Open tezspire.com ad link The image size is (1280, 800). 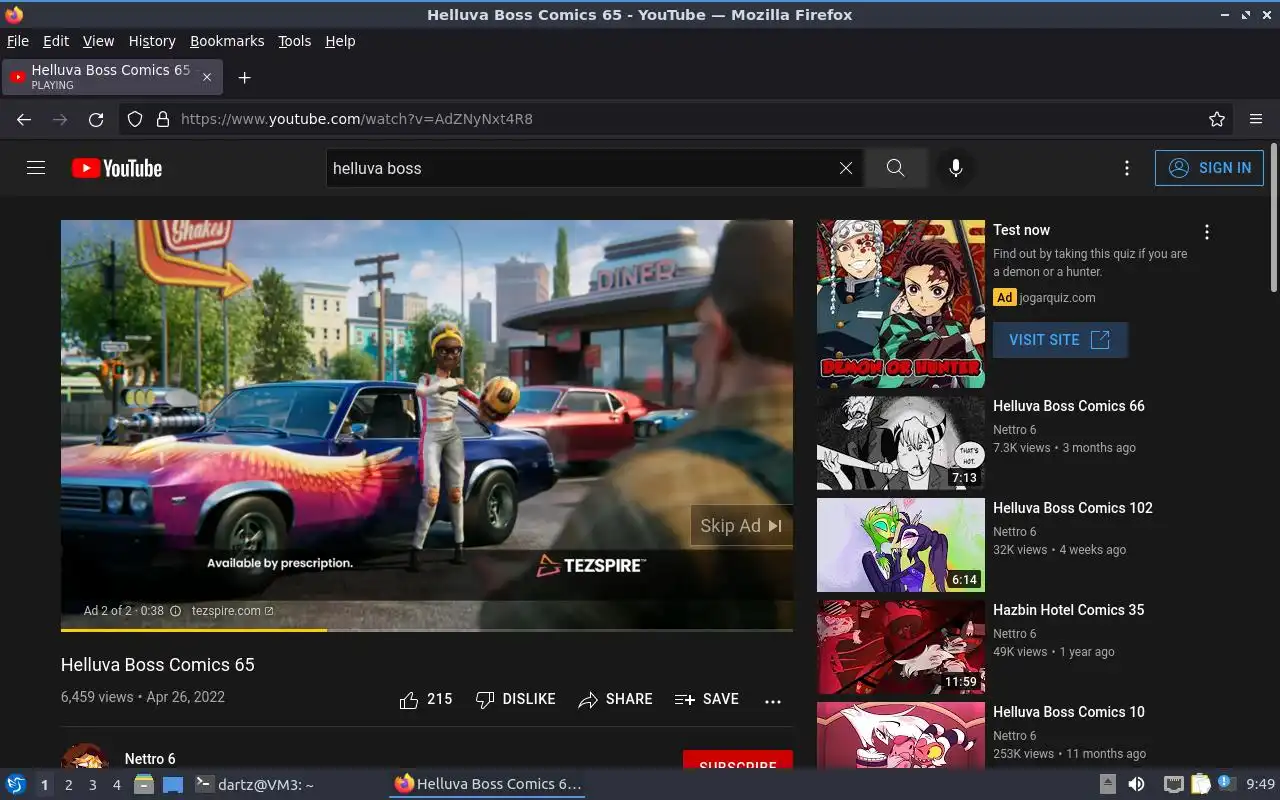tap(232, 611)
